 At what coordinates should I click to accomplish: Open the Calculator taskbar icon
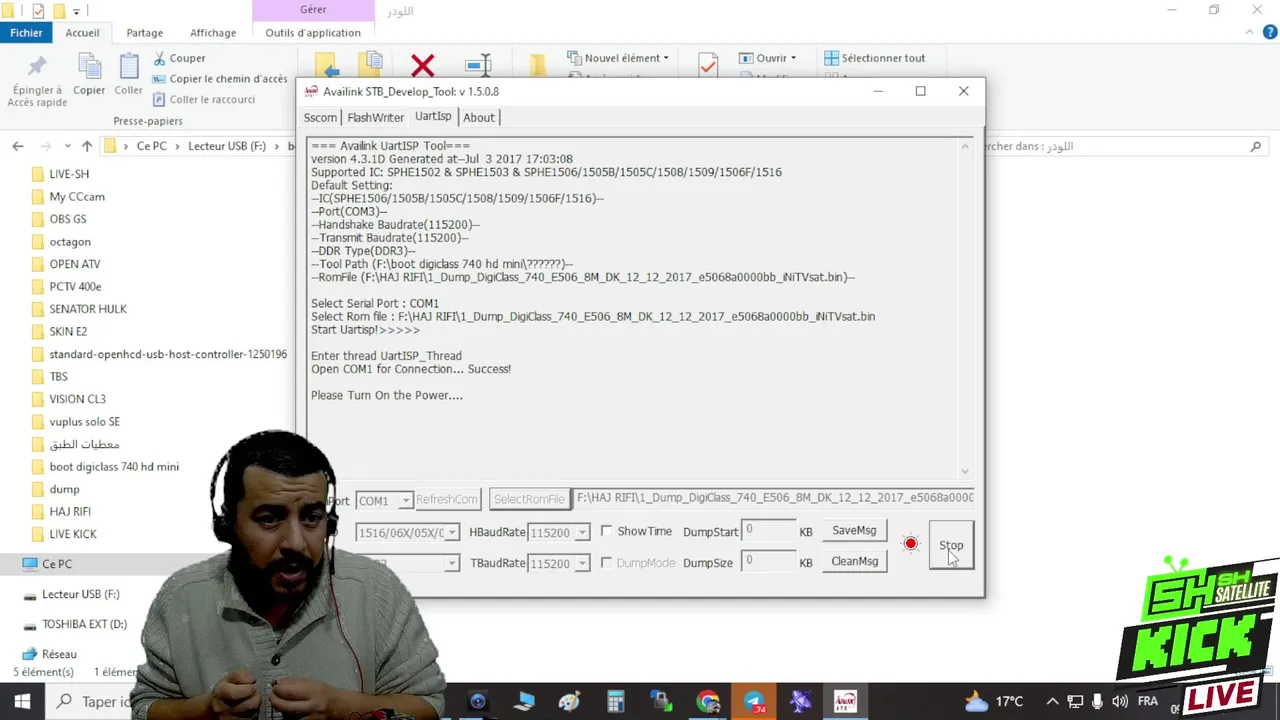click(x=616, y=702)
